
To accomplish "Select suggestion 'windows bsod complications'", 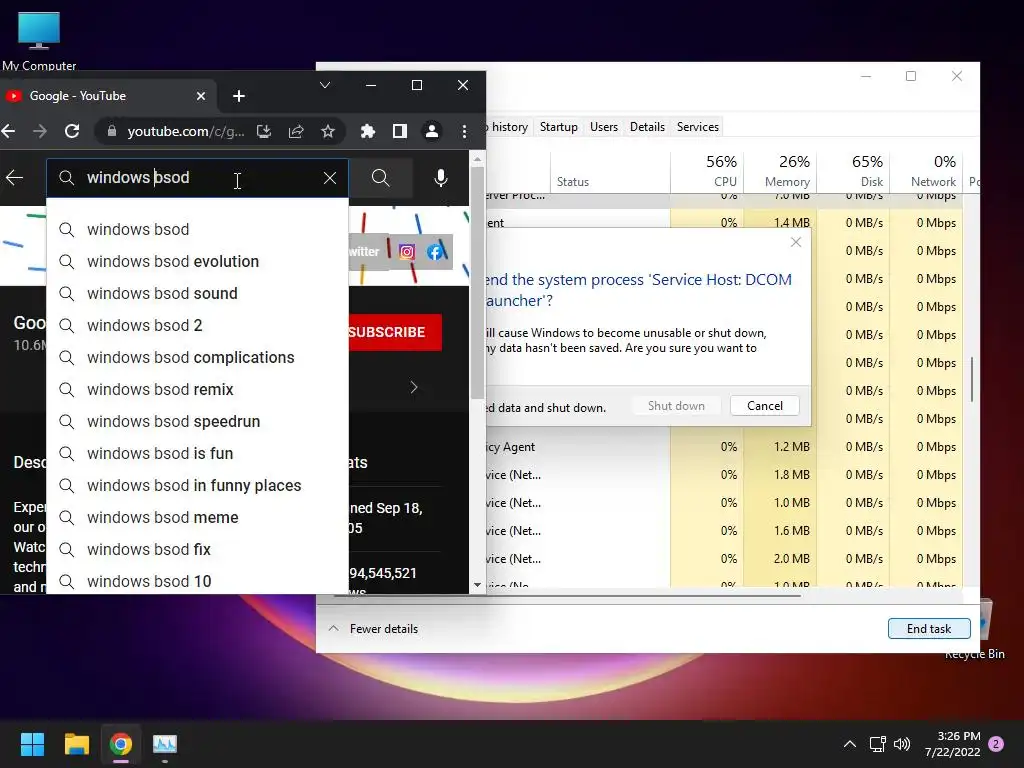I will [197, 357].
